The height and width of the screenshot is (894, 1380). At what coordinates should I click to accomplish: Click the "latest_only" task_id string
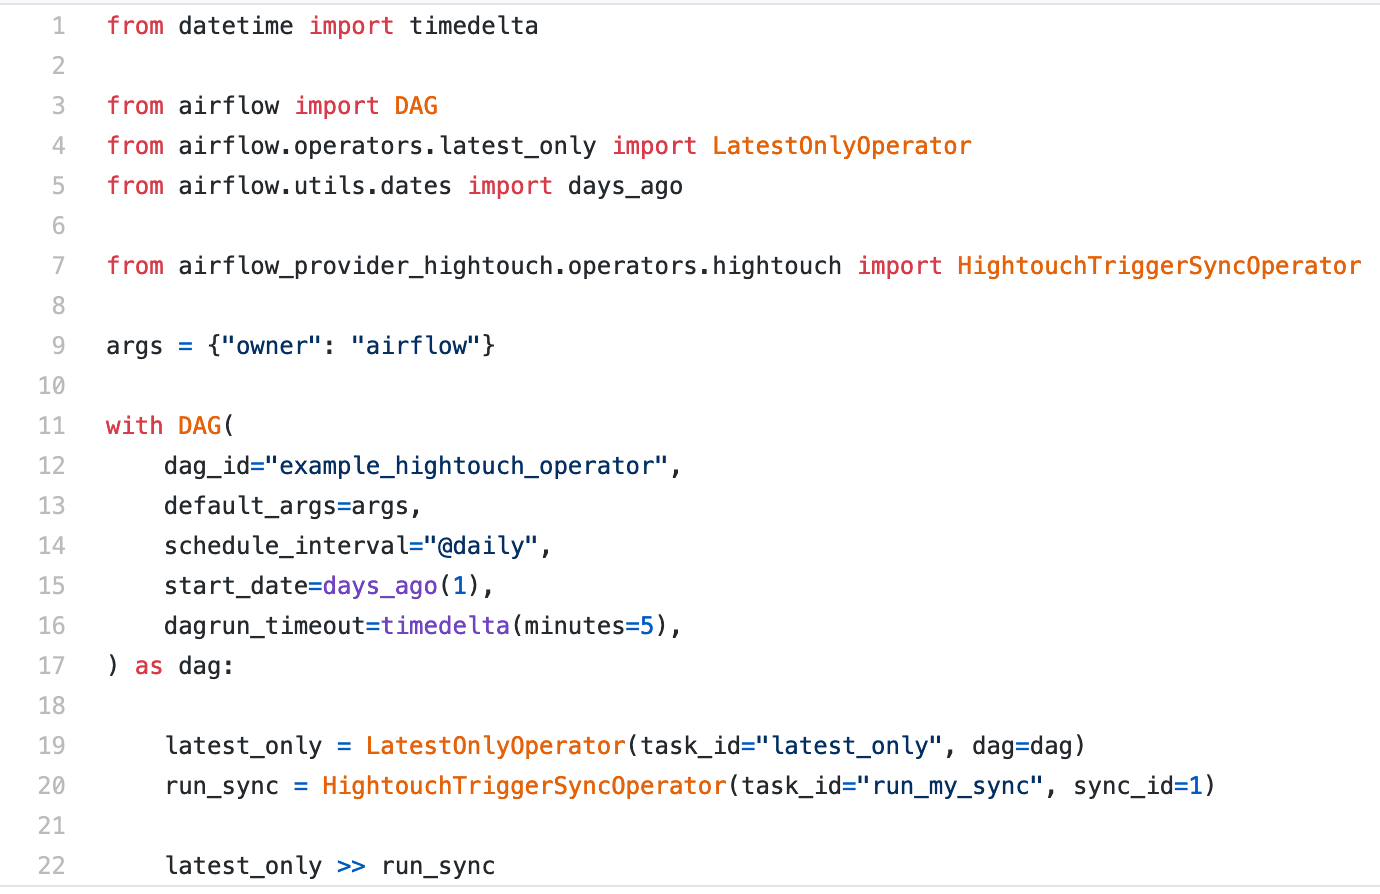pyautogui.click(x=849, y=746)
